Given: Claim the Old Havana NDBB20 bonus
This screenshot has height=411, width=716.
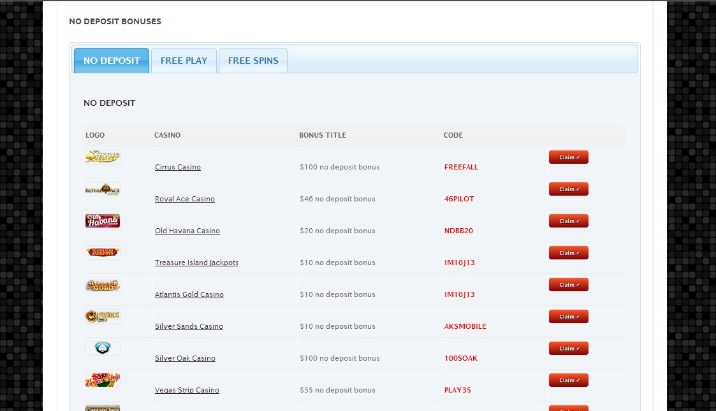Looking at the screenshot, I should (x=569, y=221).
